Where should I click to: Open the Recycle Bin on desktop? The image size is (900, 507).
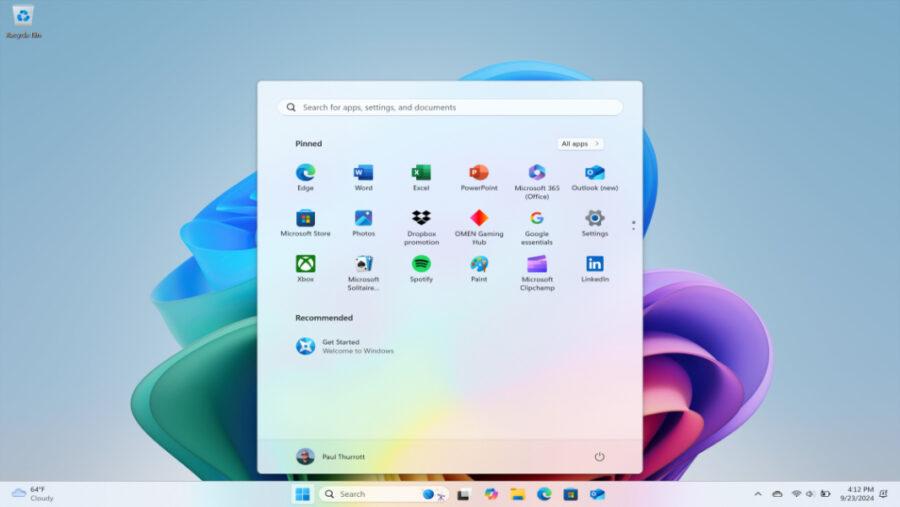point(24,22)
